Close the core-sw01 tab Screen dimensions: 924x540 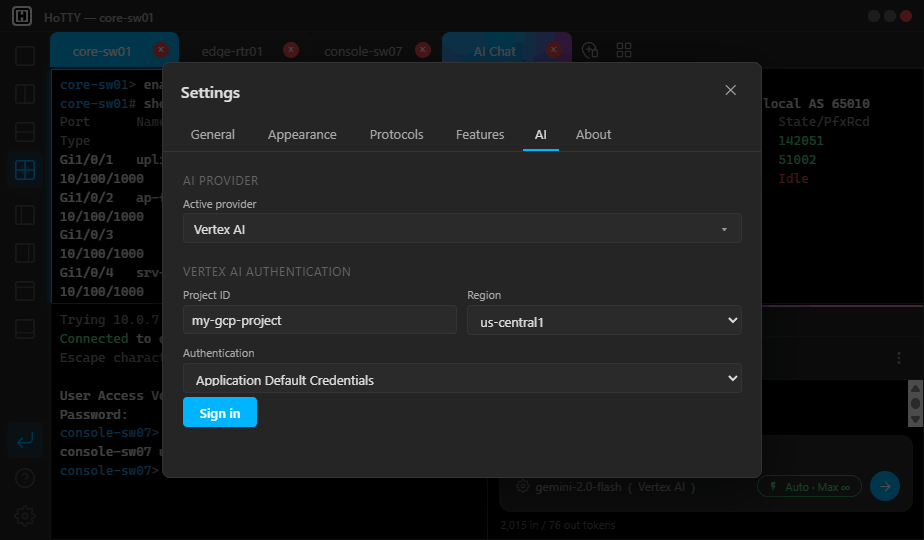161,50
